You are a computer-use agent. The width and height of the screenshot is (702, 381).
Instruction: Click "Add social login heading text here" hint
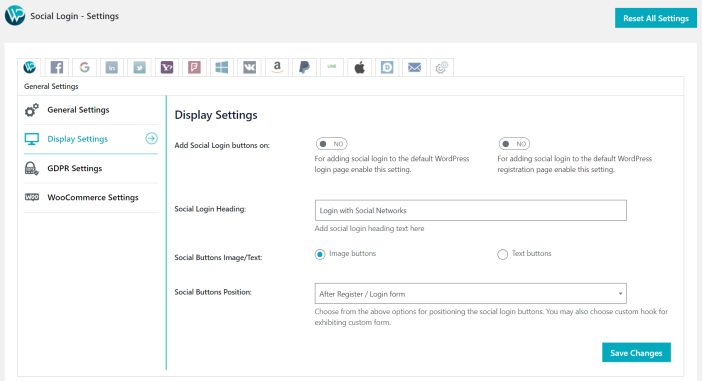tap(369, 228)
